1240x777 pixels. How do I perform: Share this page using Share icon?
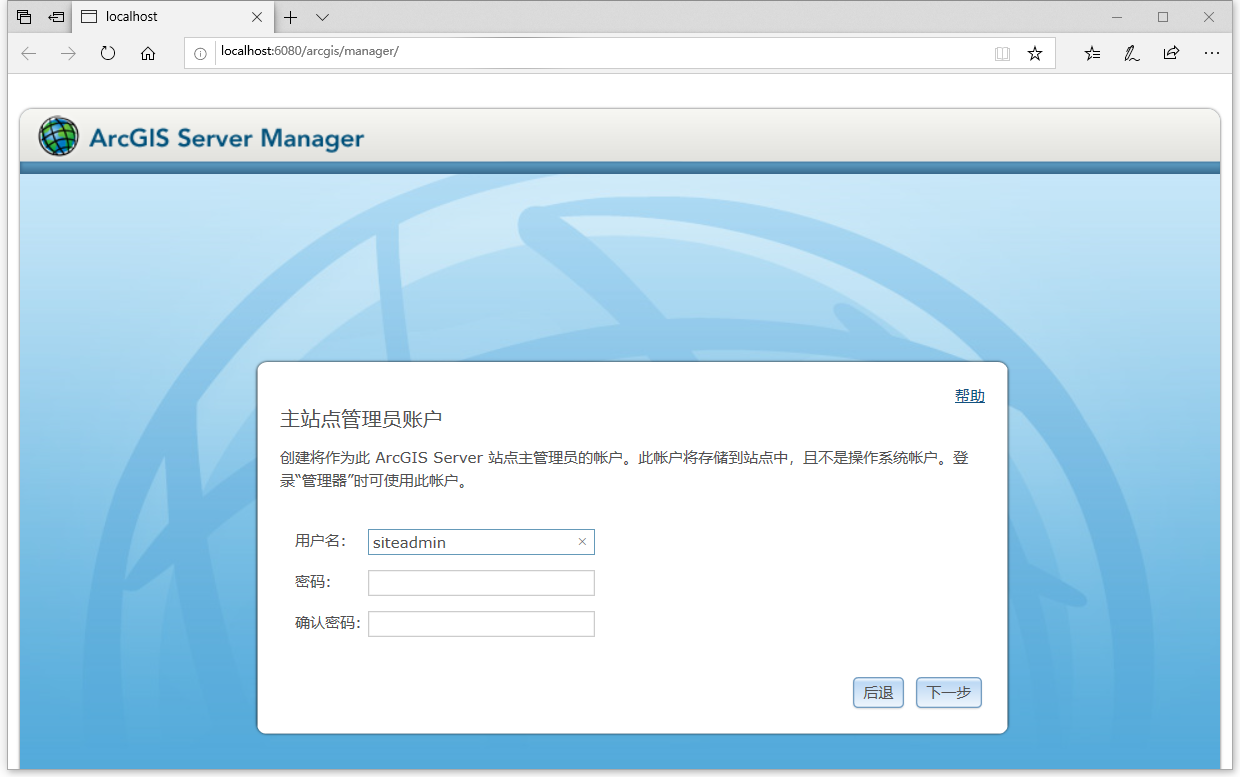[x=1171, y=53]
